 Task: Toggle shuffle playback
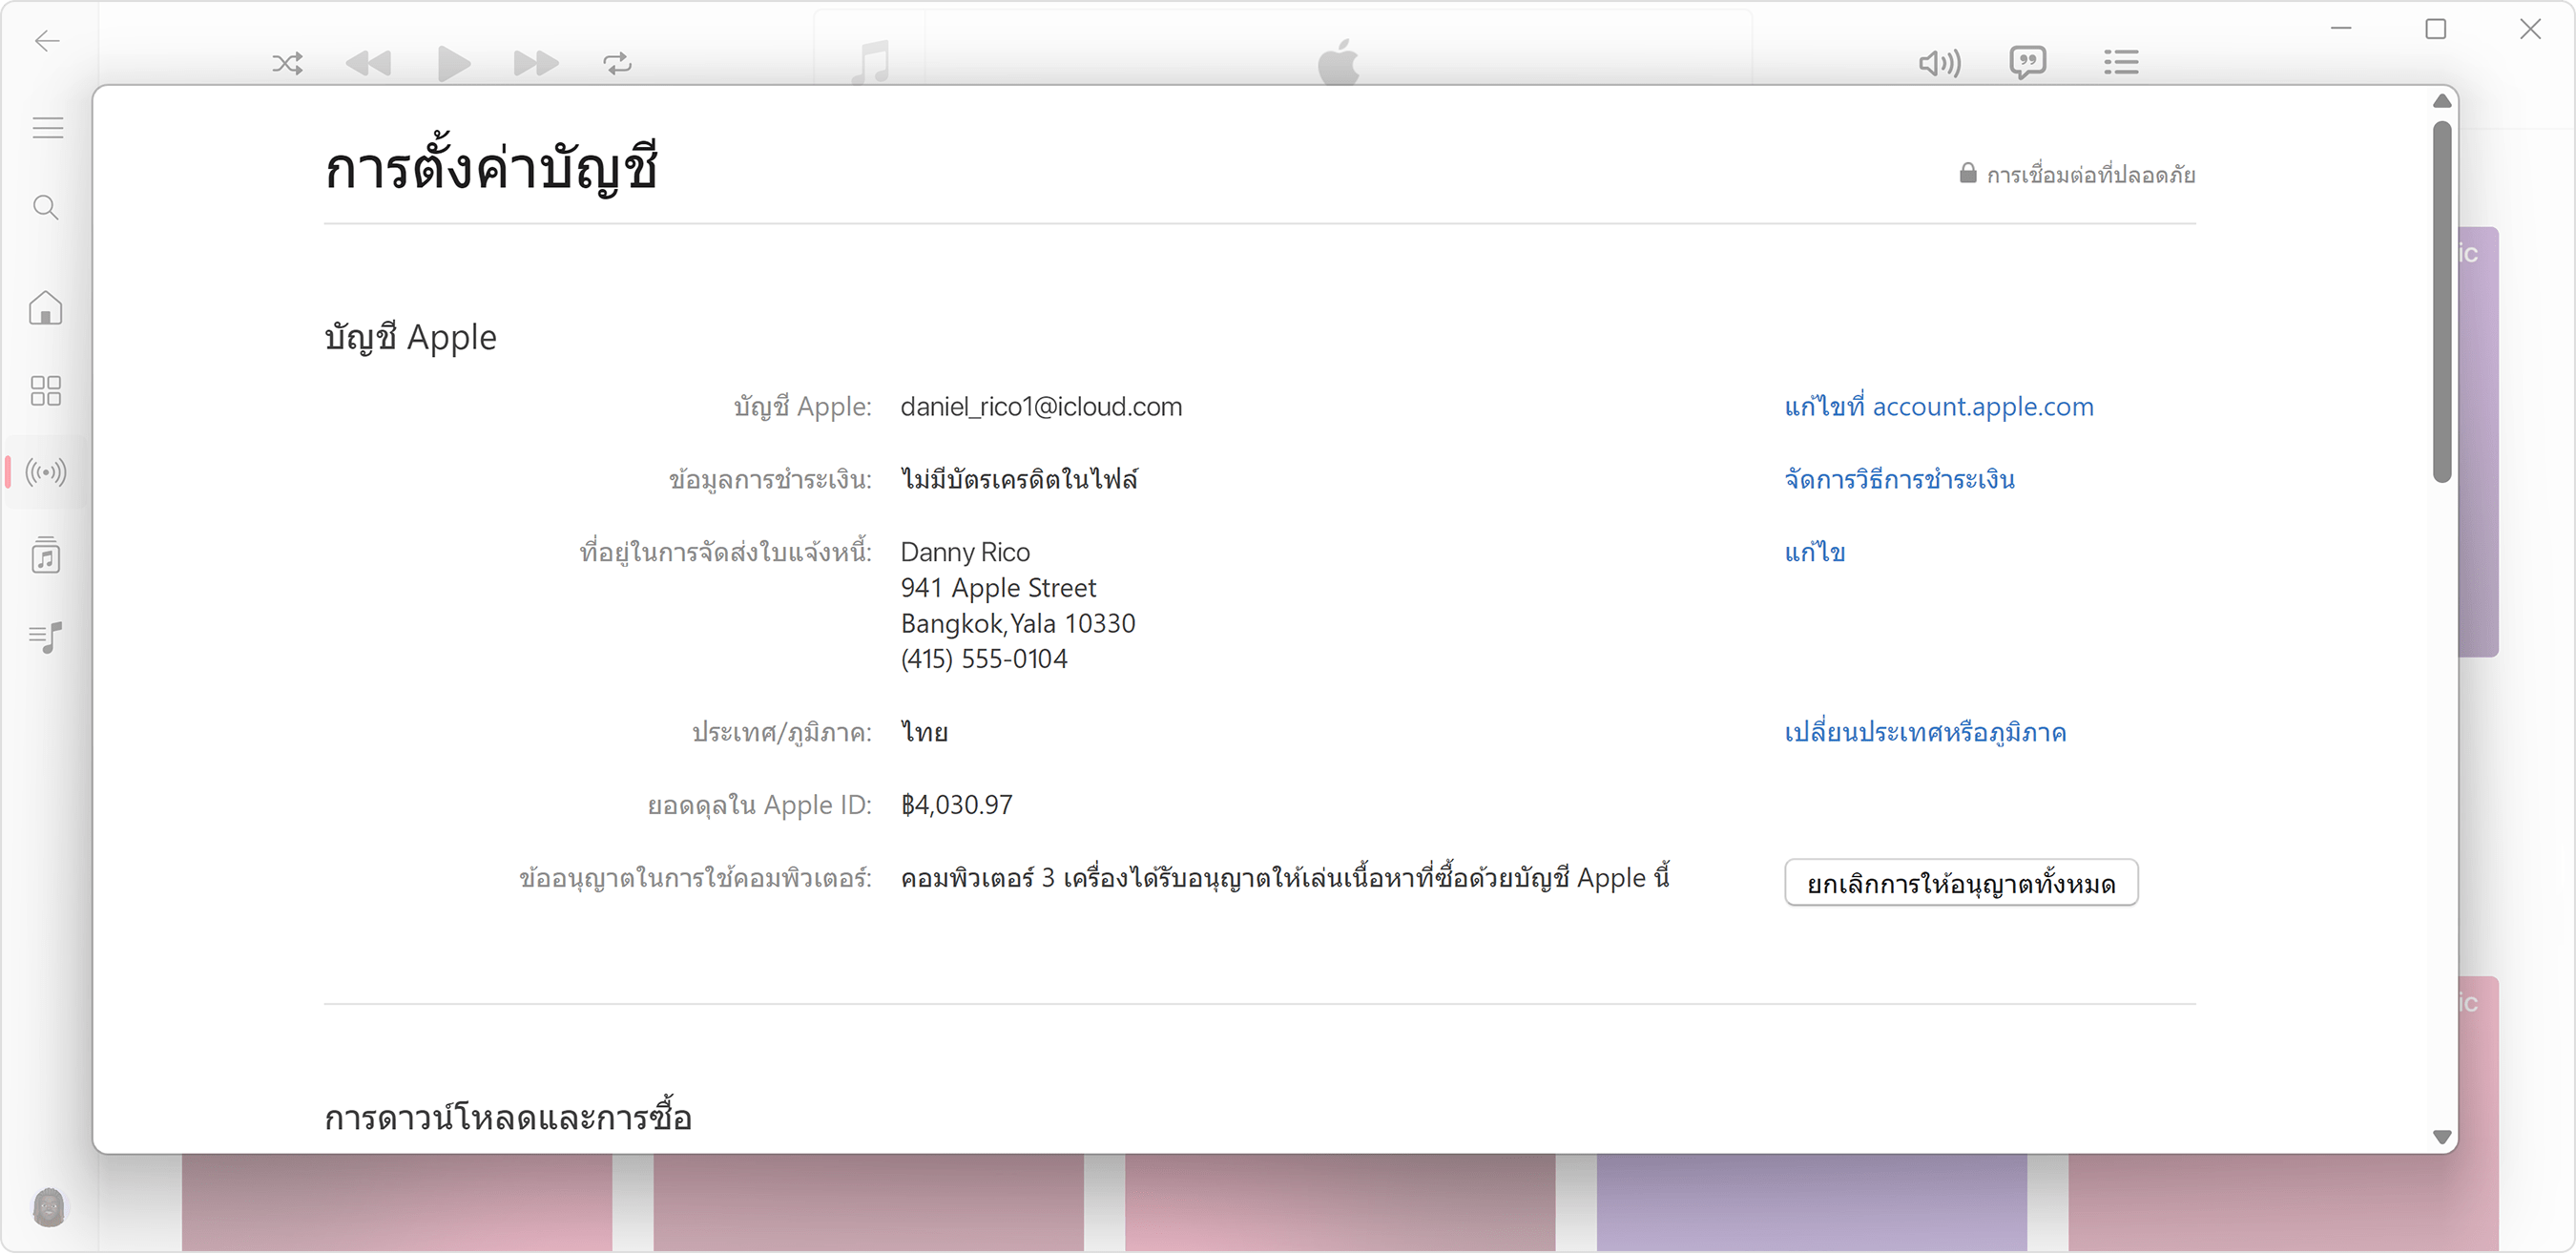click(287, 64)
